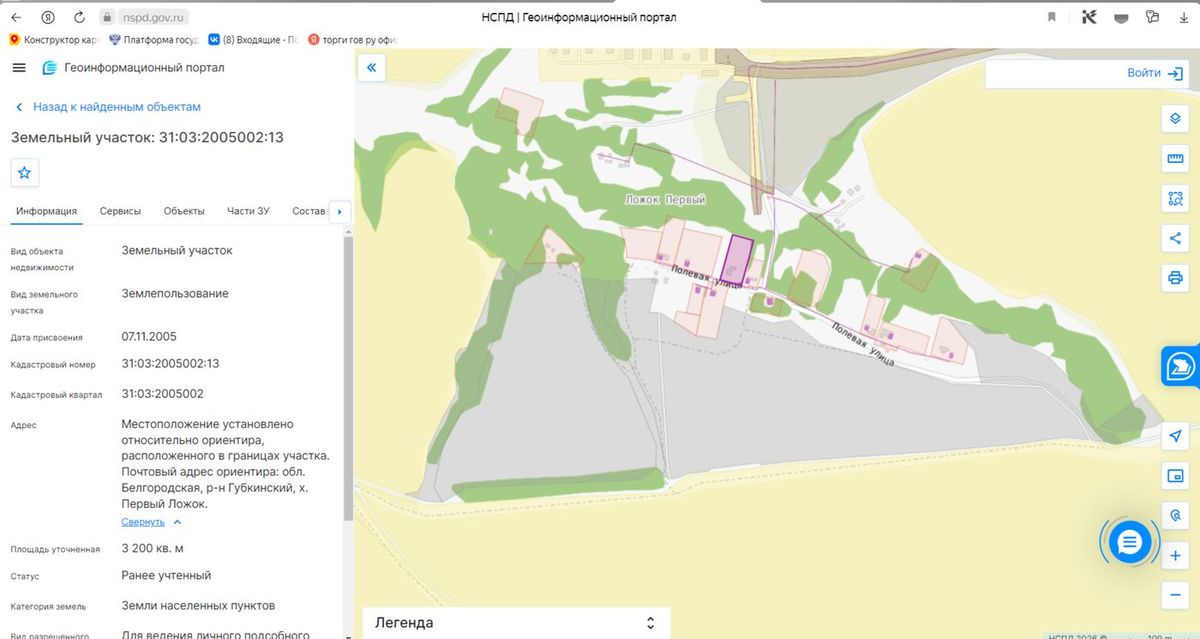Image resolution: width=1200 pixels, height=639 pixels.
Task: Zoom in the map with plus
Action: [x=1175, y=555]
